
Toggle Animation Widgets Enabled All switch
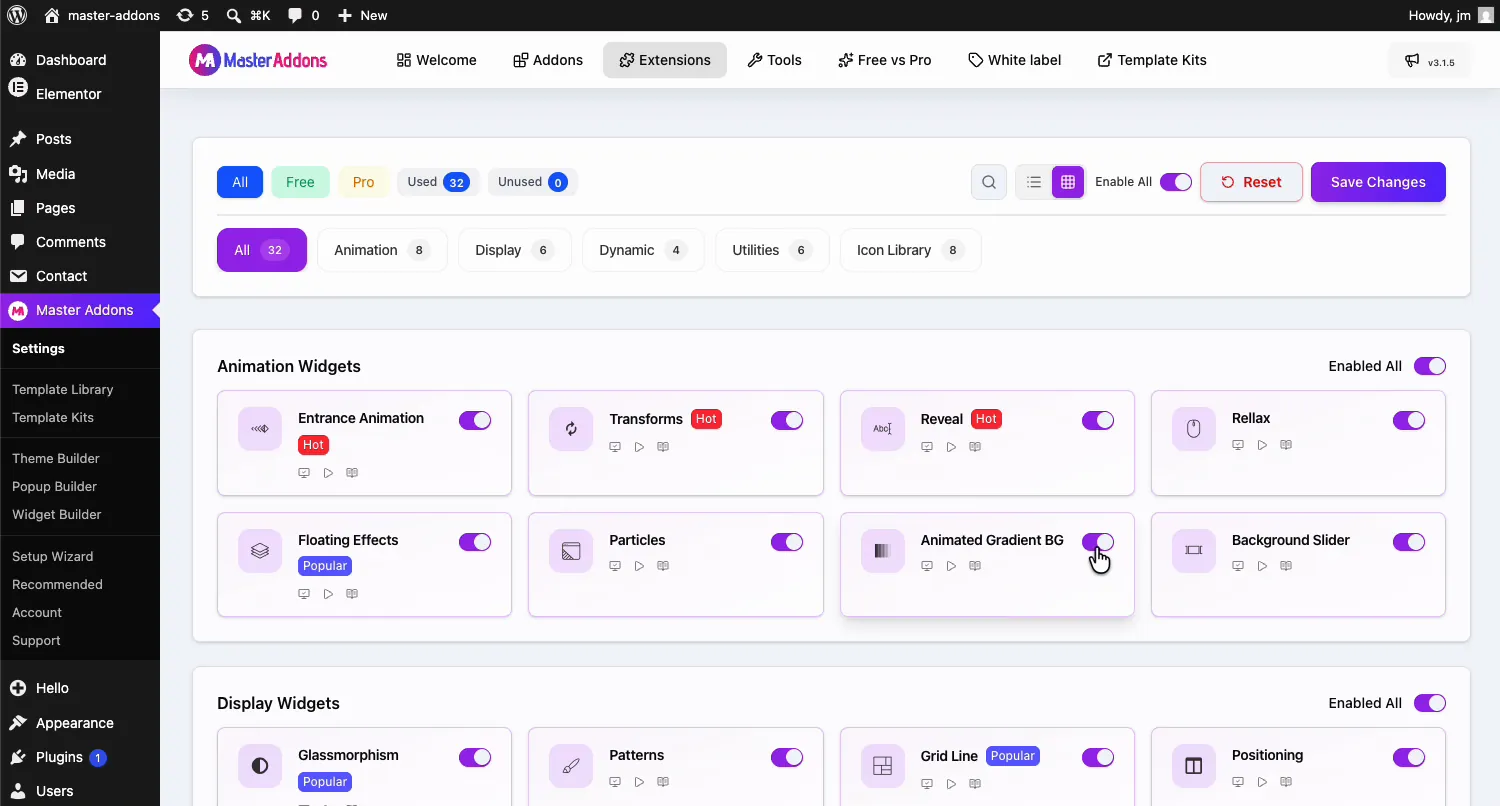[1430, 366]
